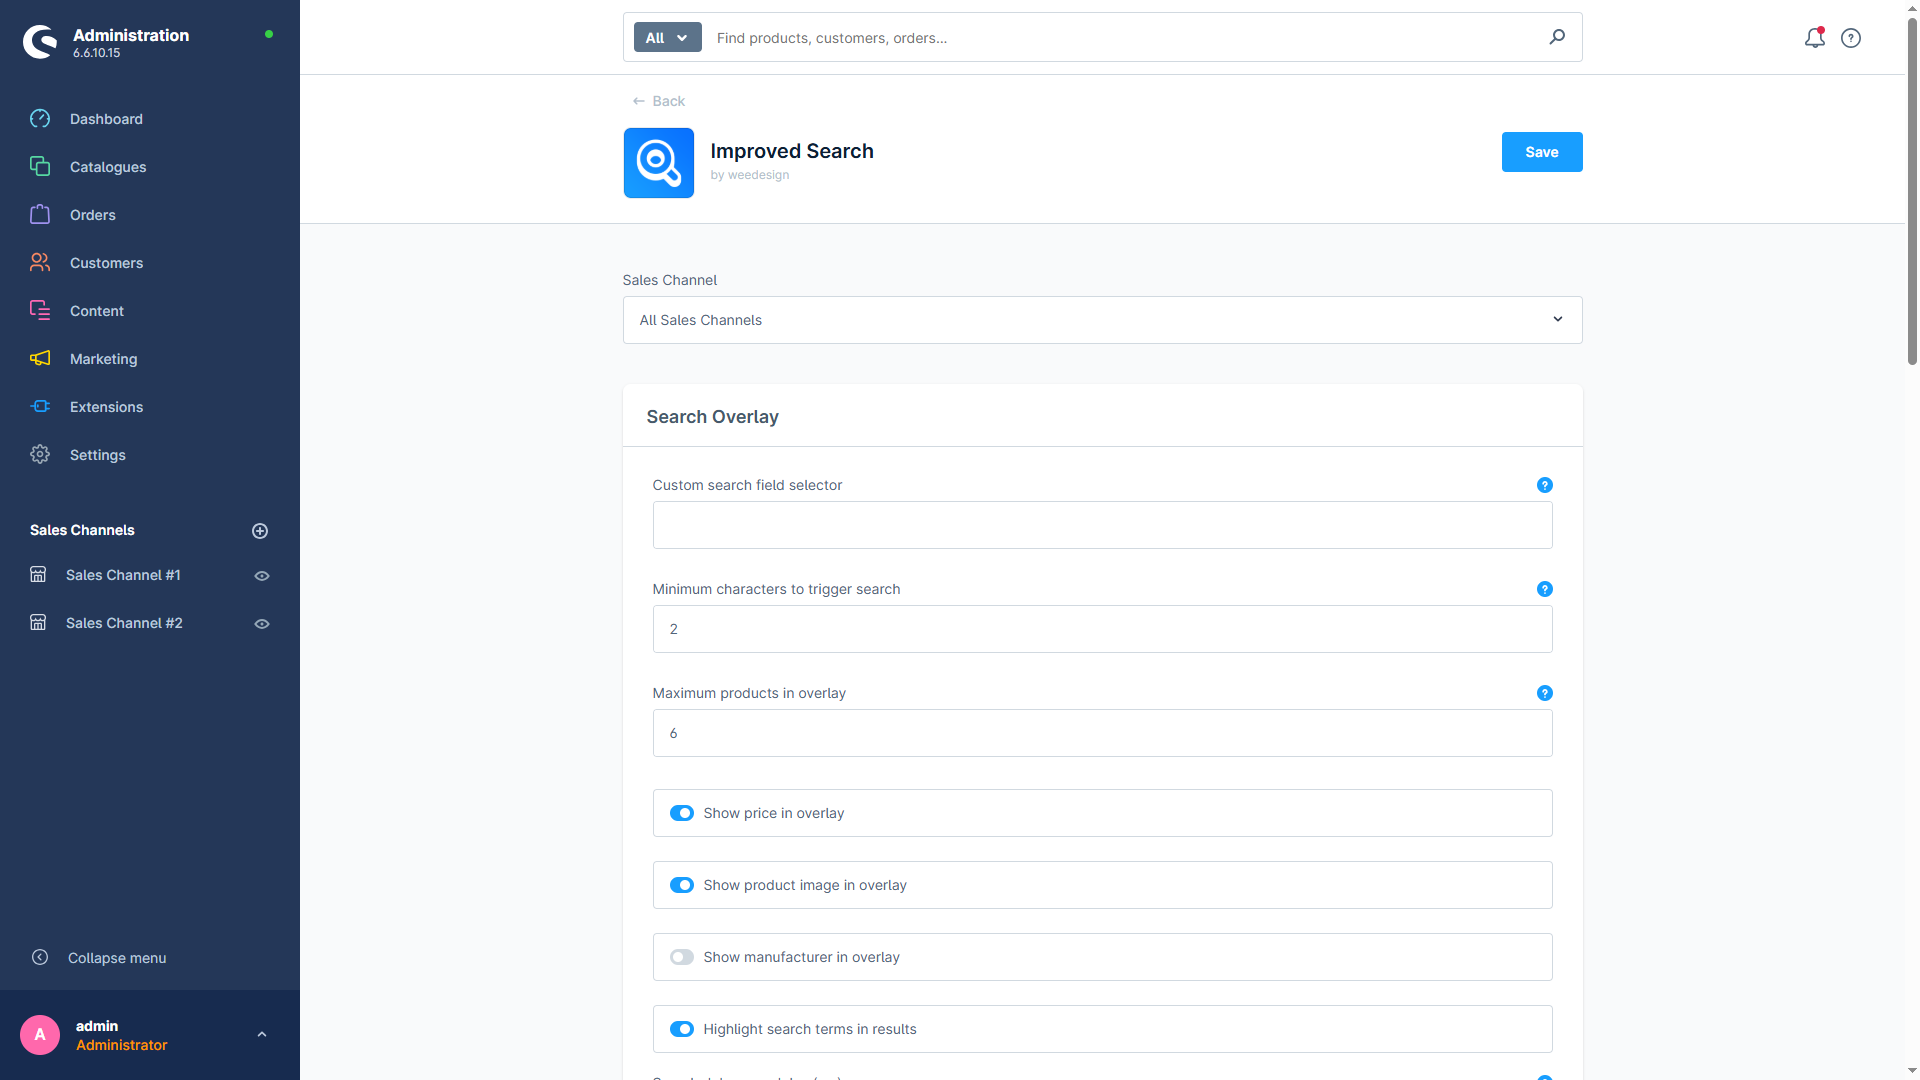Open the Extensions menu item
The height and width of the screenshot is (1080, 1920).
pos(106,407)
